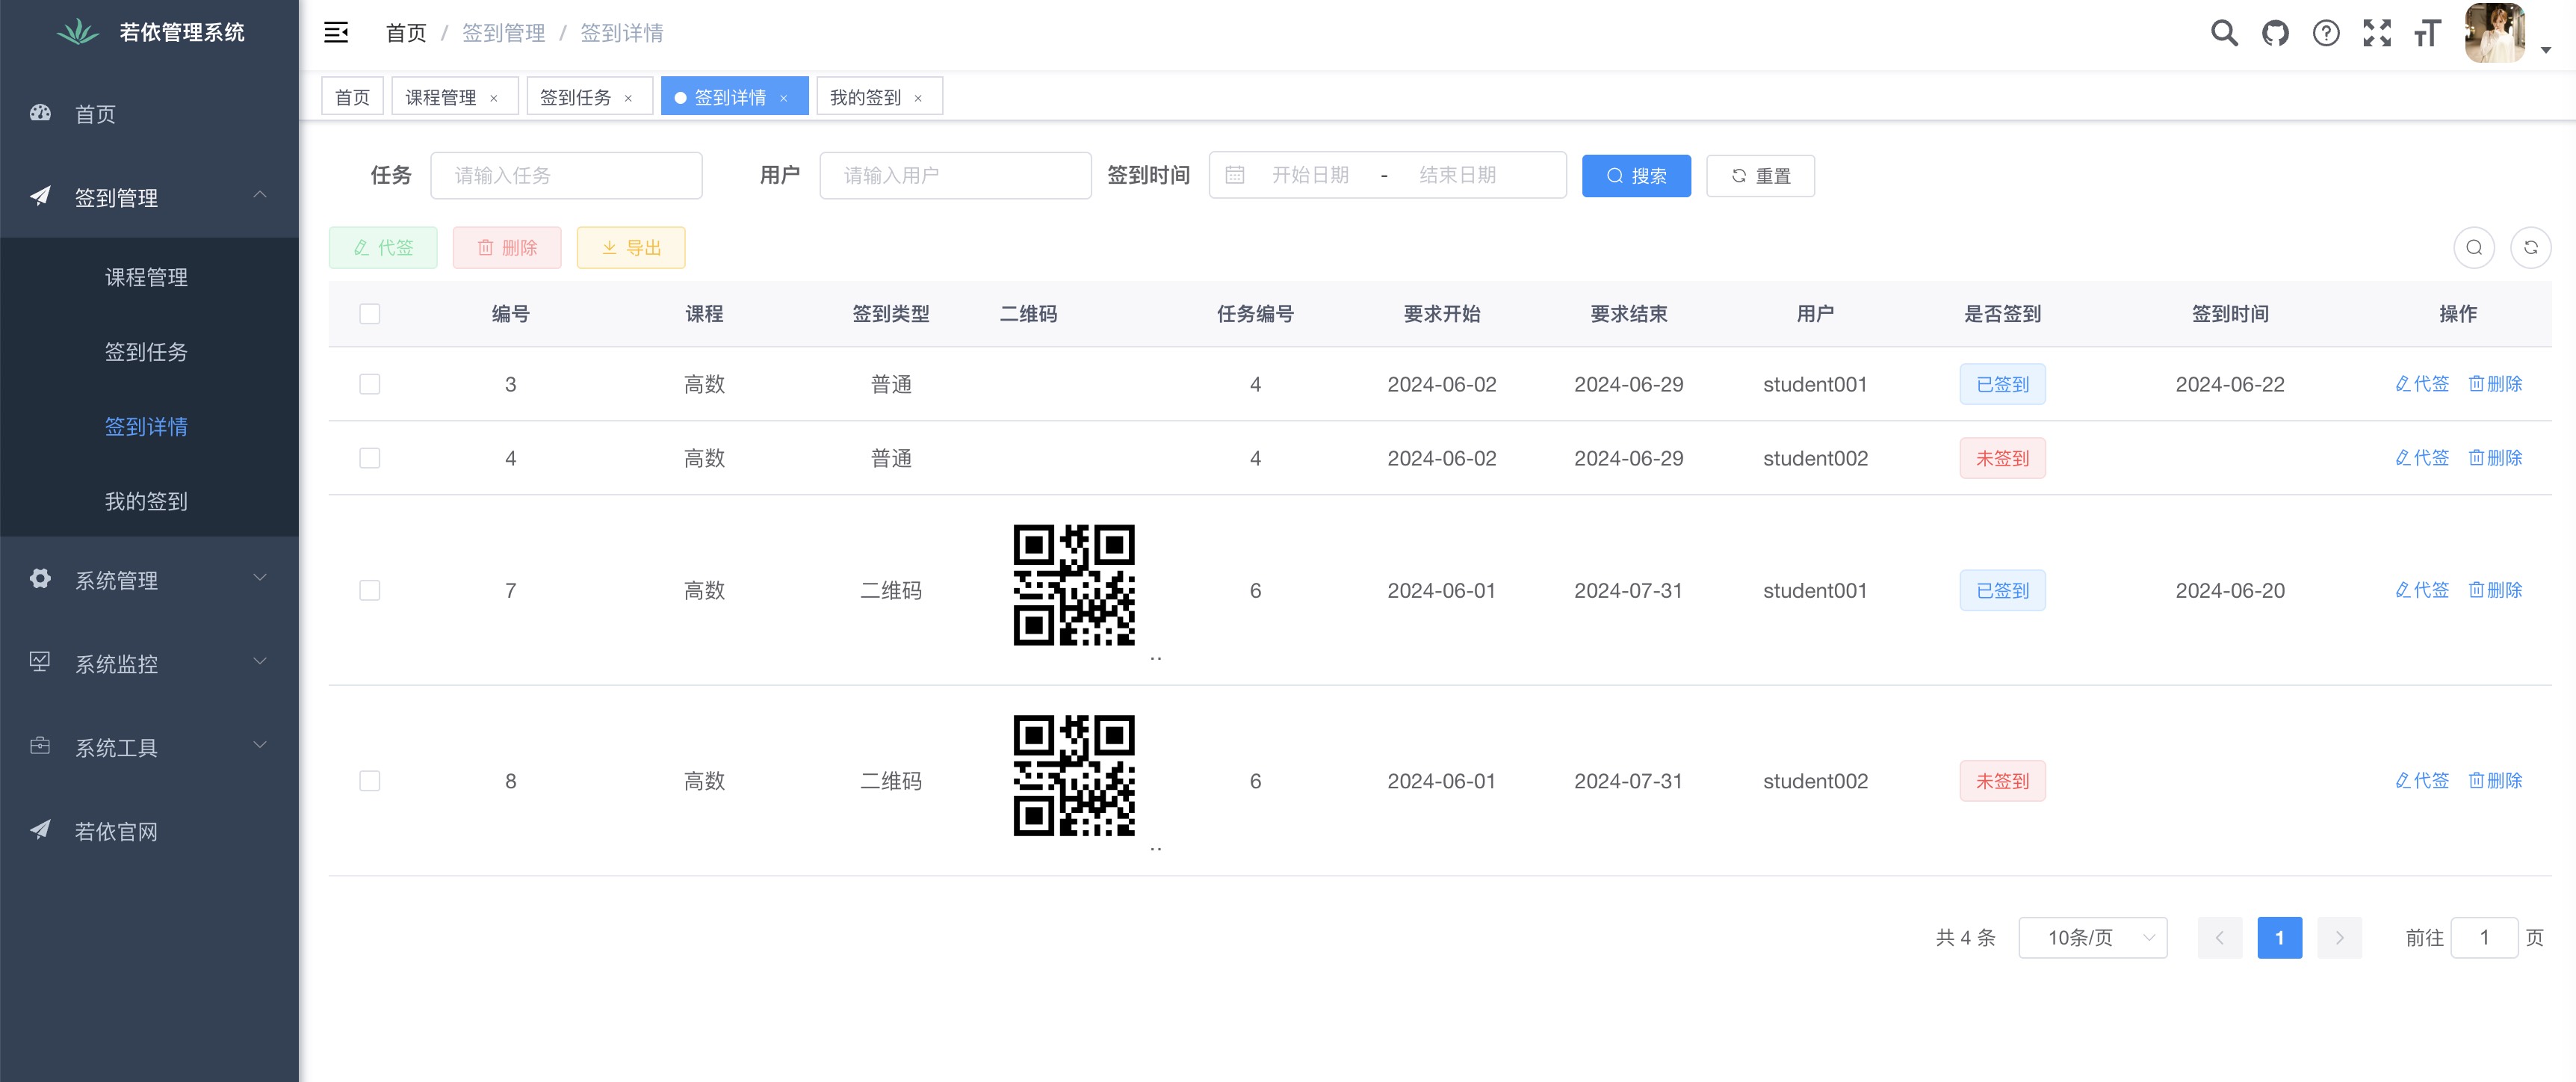Screen dimensions: 2576x1082
Task: Click 删除 for row 编号 8
Action: click(x=2495, y=781)
